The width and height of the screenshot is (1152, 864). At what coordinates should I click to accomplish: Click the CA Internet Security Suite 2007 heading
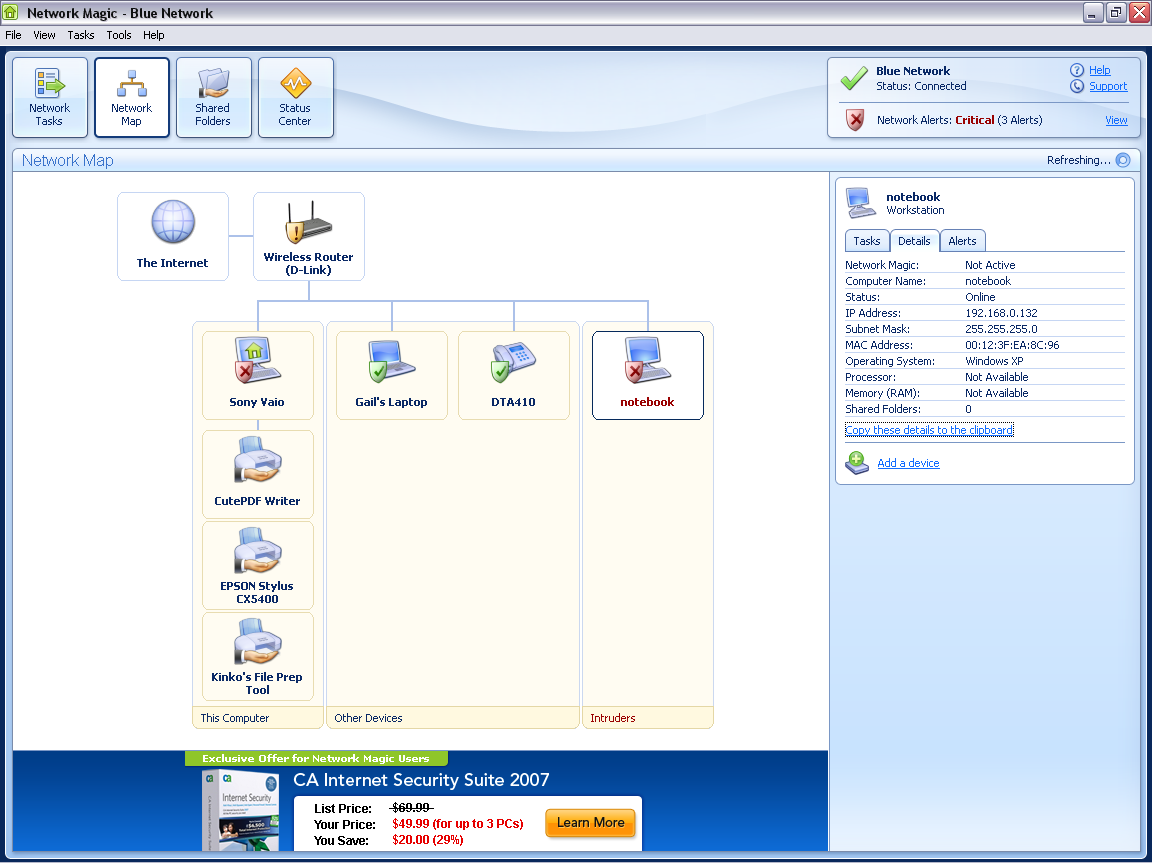click(x=421, y=780)
